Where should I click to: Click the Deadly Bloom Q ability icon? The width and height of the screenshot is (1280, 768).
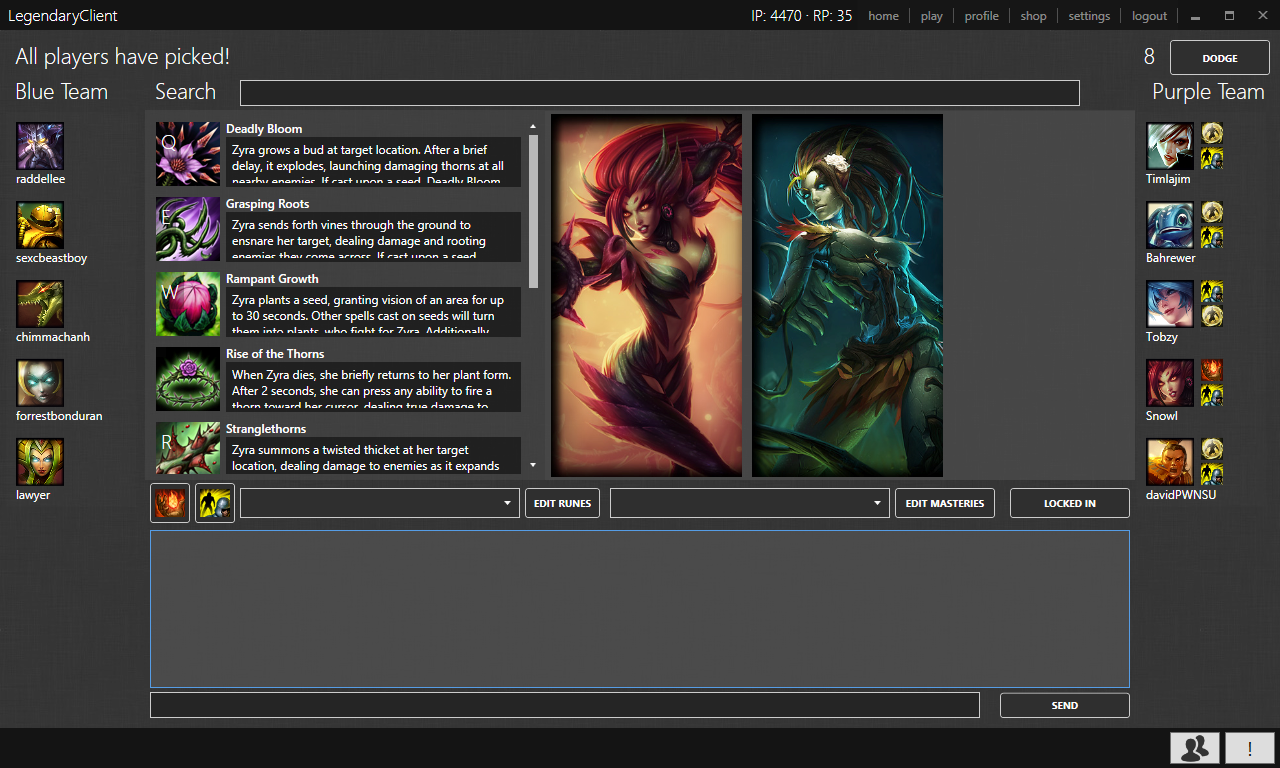point(188,154)
